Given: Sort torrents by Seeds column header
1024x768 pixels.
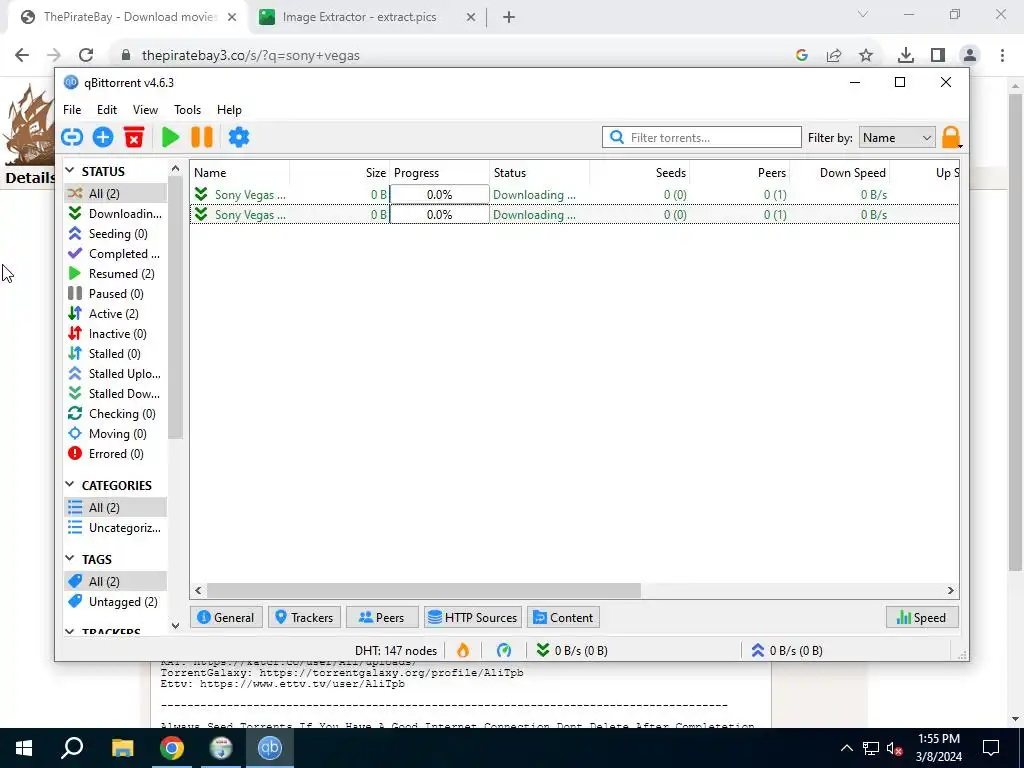Looking at the screenshot, I should (640, 173).
